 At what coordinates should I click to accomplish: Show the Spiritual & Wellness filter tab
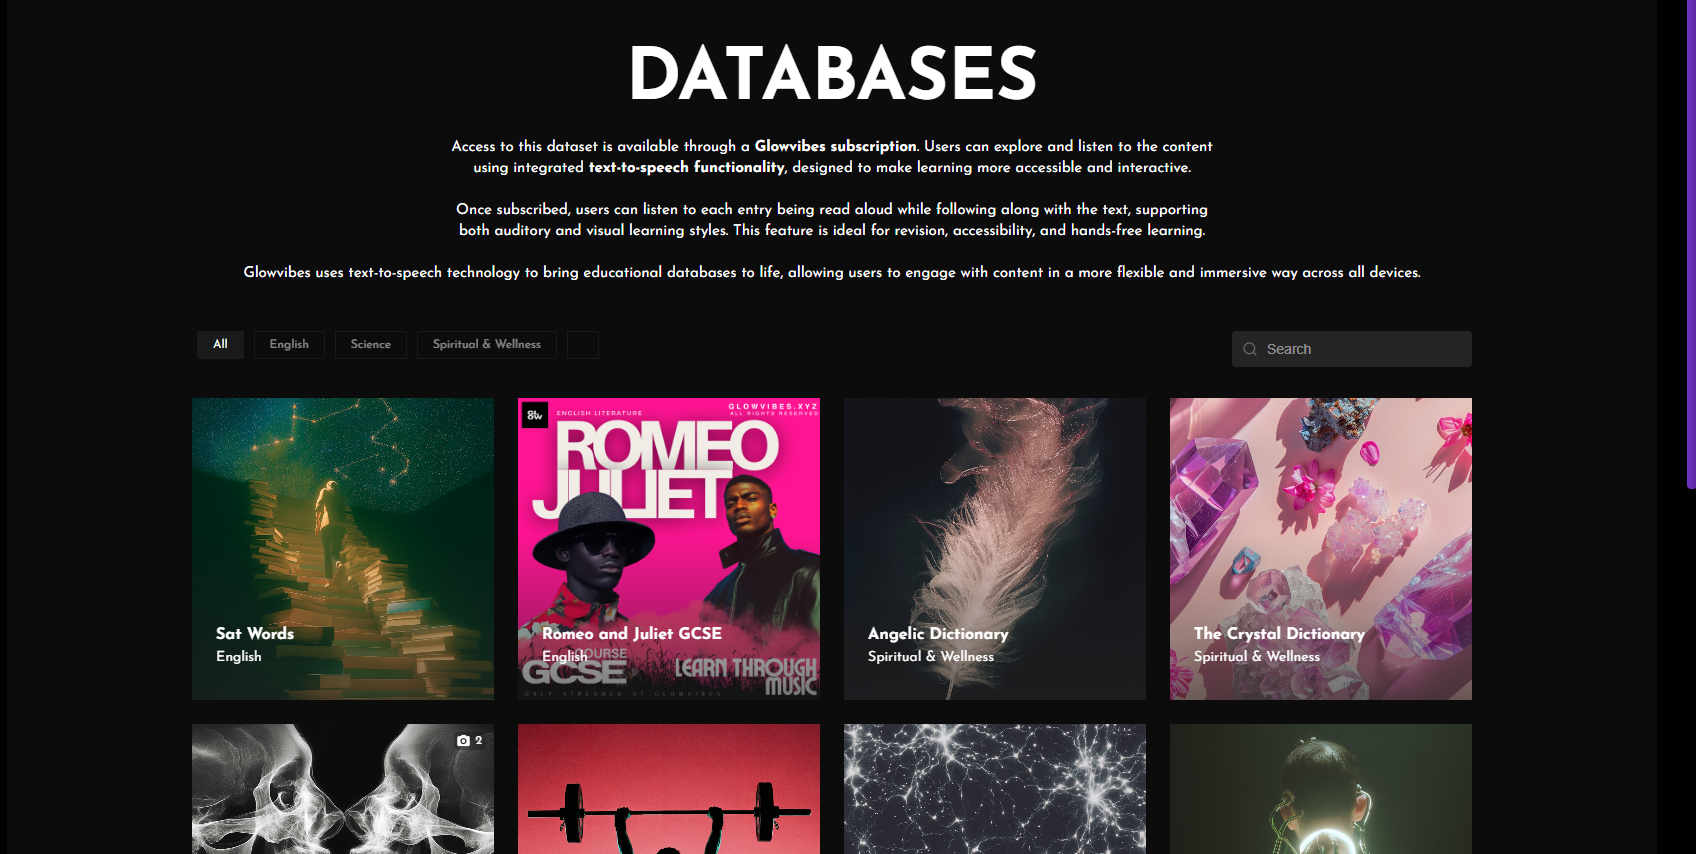(487, 344)
